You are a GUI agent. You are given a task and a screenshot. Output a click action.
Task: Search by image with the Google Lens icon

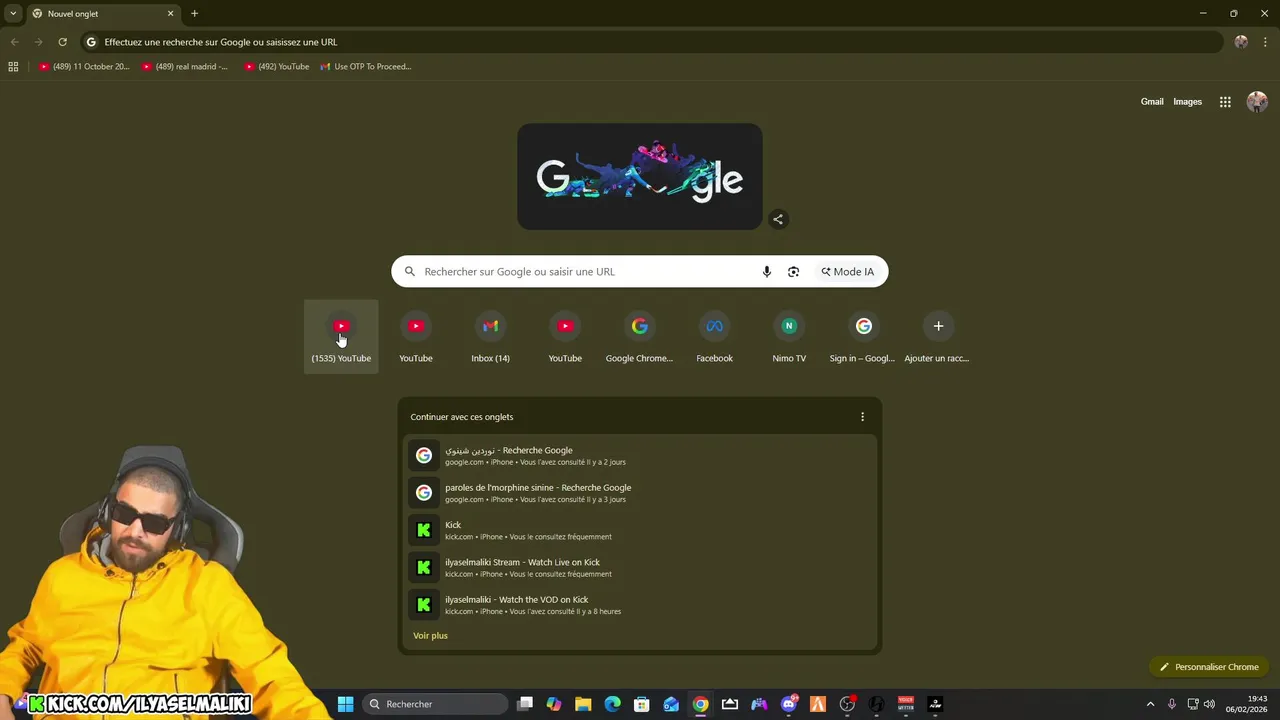[793, 272]
